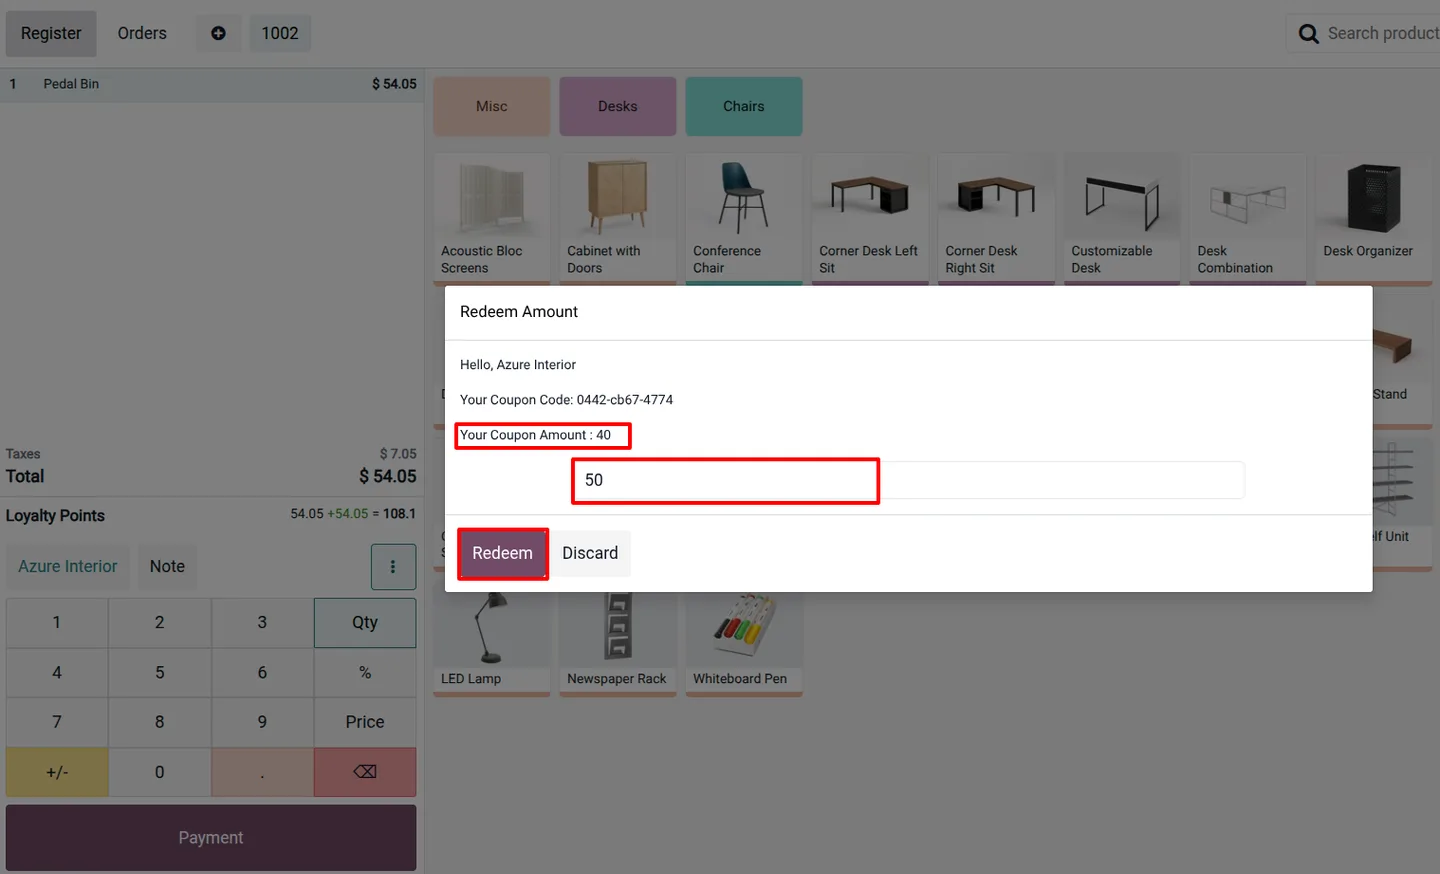Select the Desk Organizer product
Viewport: 1440px width, 874px height.
tap(1373, 220)
